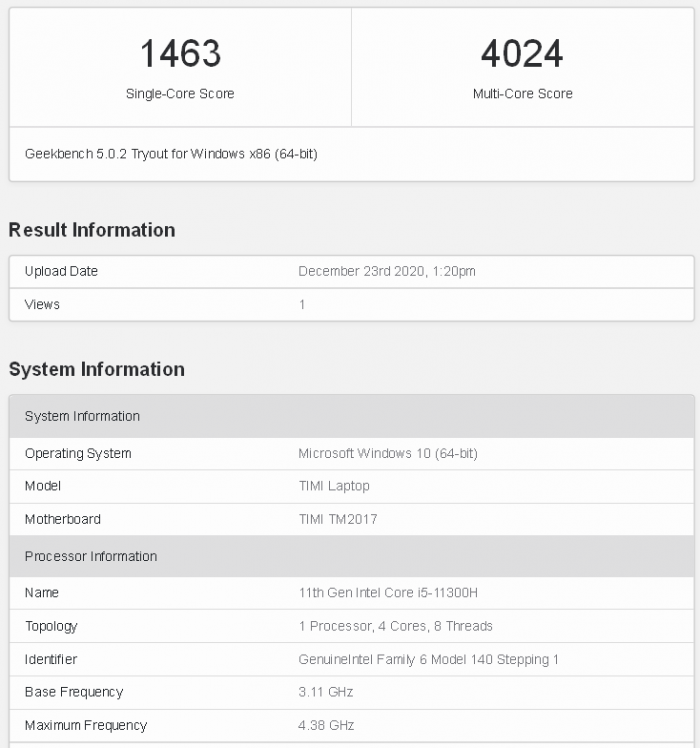Click the Processor Information table header
The width and height of the screenshot is (700, 748).
(x=91, y=556)
